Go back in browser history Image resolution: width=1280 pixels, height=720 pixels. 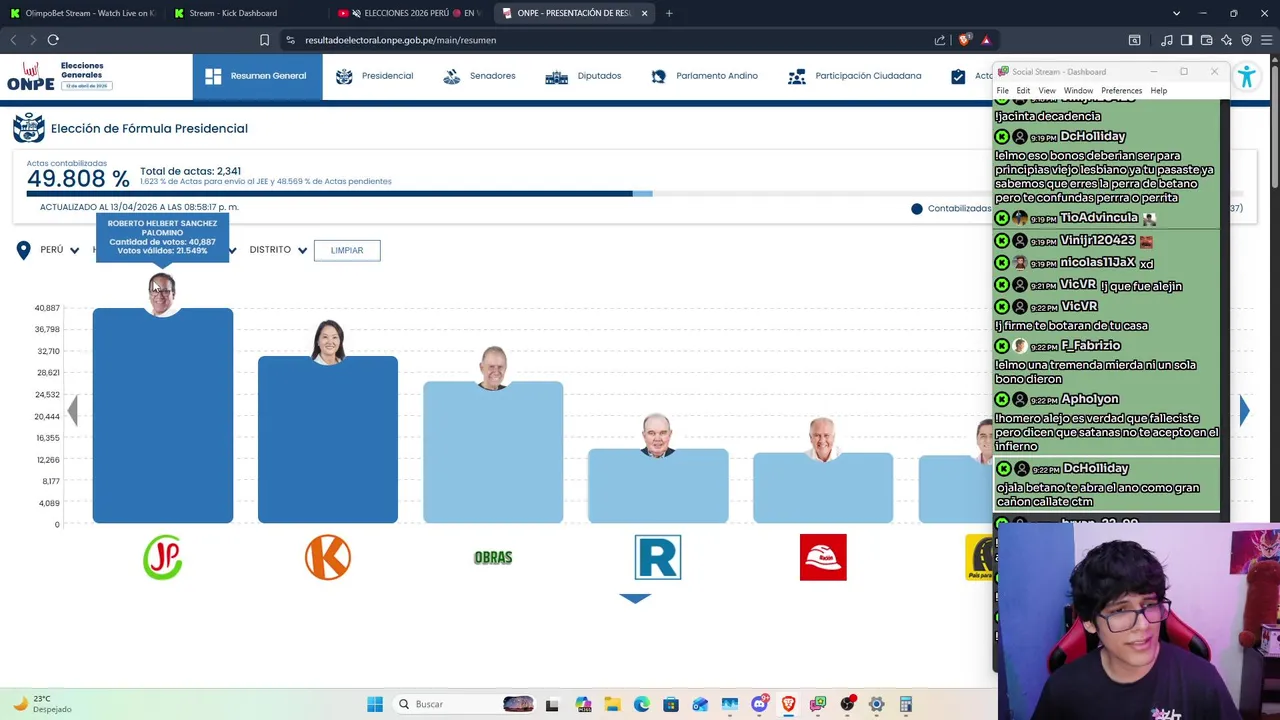pyautogui.click(x=13, y=40)
